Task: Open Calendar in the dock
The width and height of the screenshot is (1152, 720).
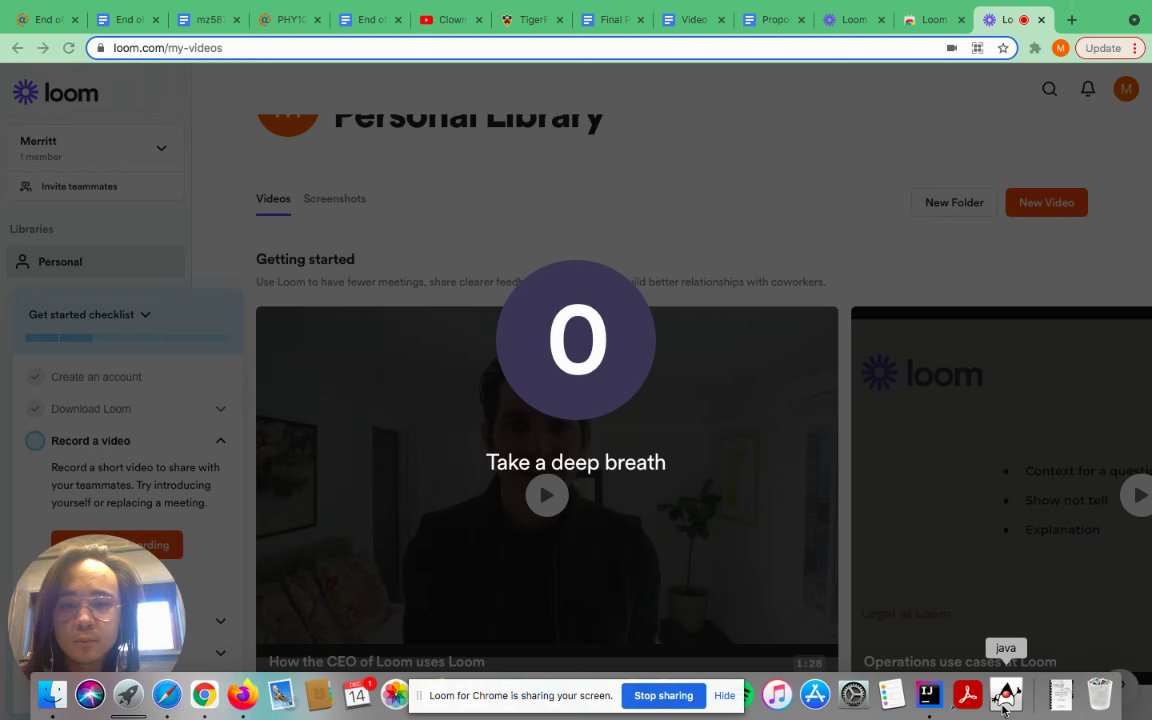Action: pyautogui.click(x=357, y=694)
